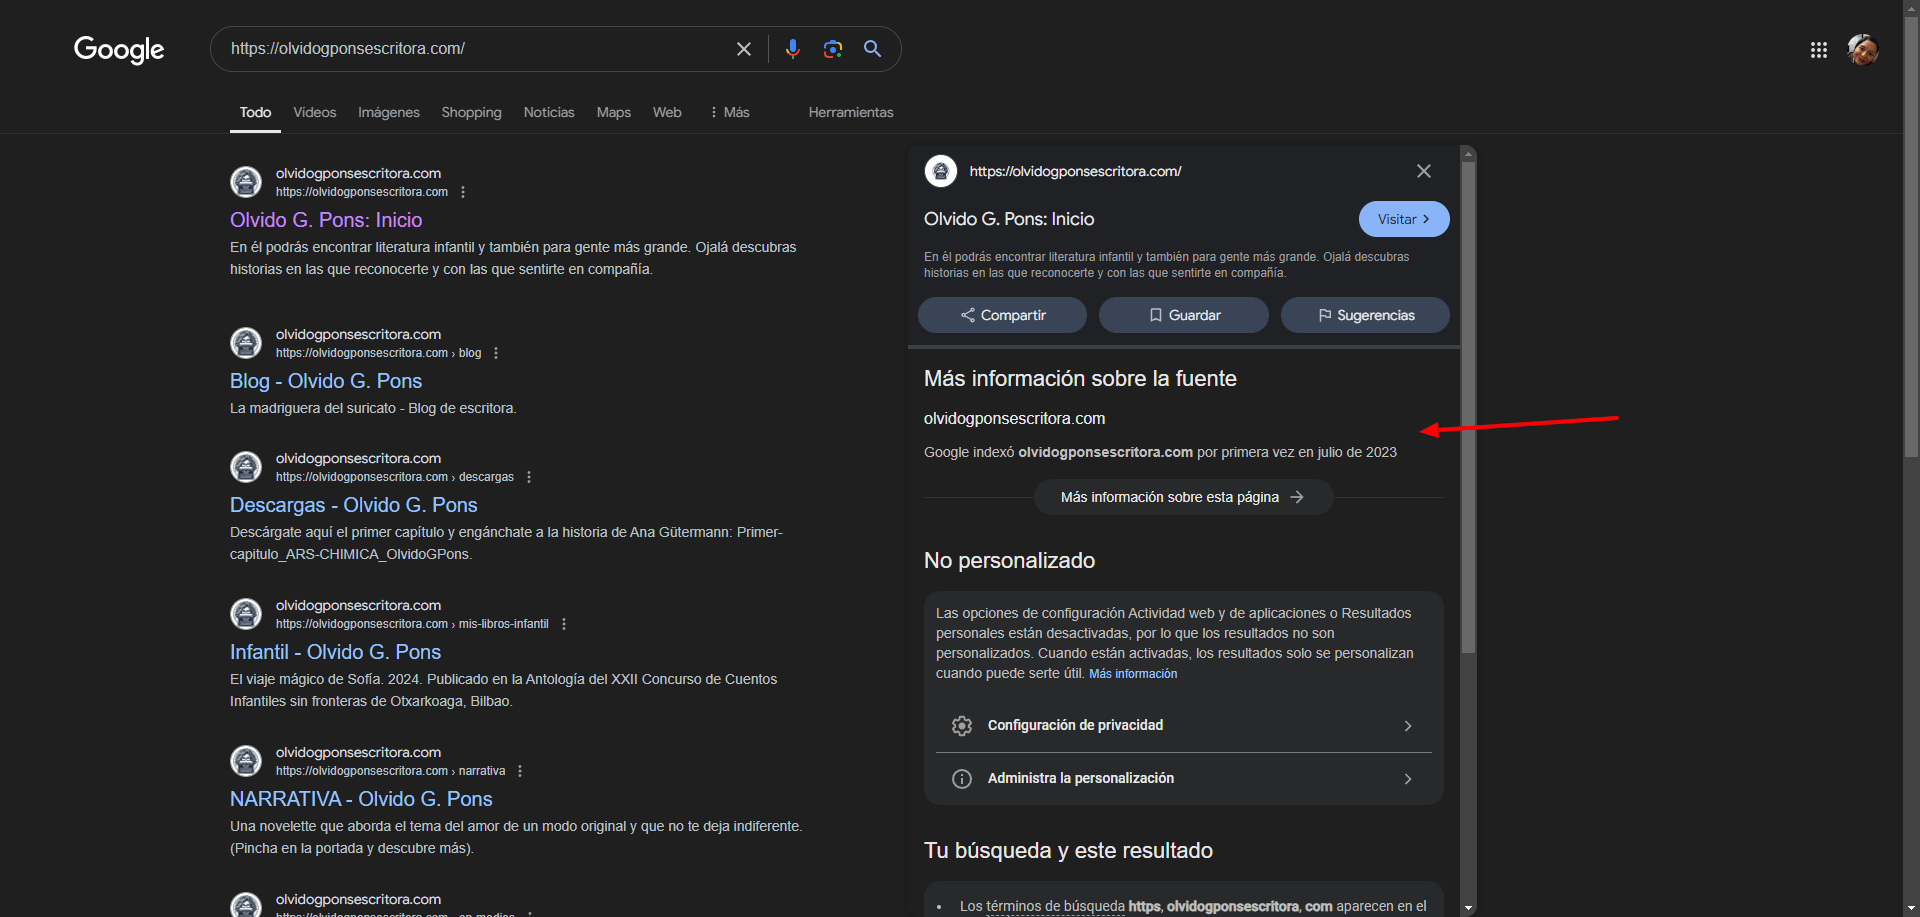Switch to the Todo tab
The image size is (1920, 917).
pos(255,112)
